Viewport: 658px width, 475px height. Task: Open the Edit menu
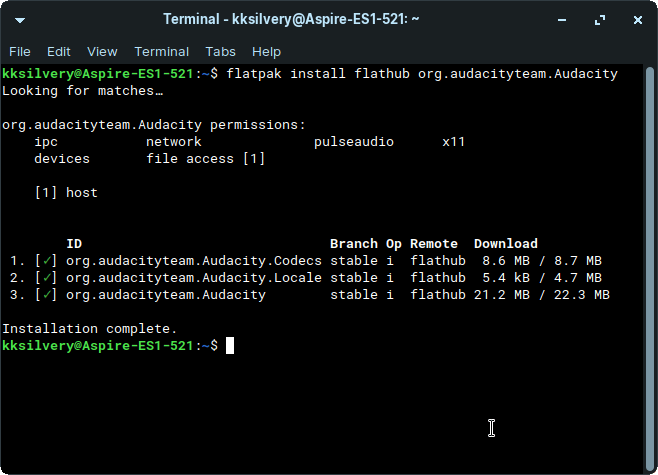(59, 51)
